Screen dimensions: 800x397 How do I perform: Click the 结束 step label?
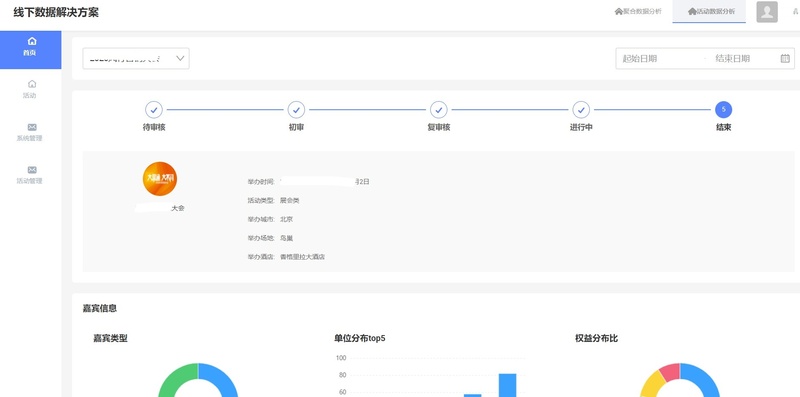coord(723,127)
